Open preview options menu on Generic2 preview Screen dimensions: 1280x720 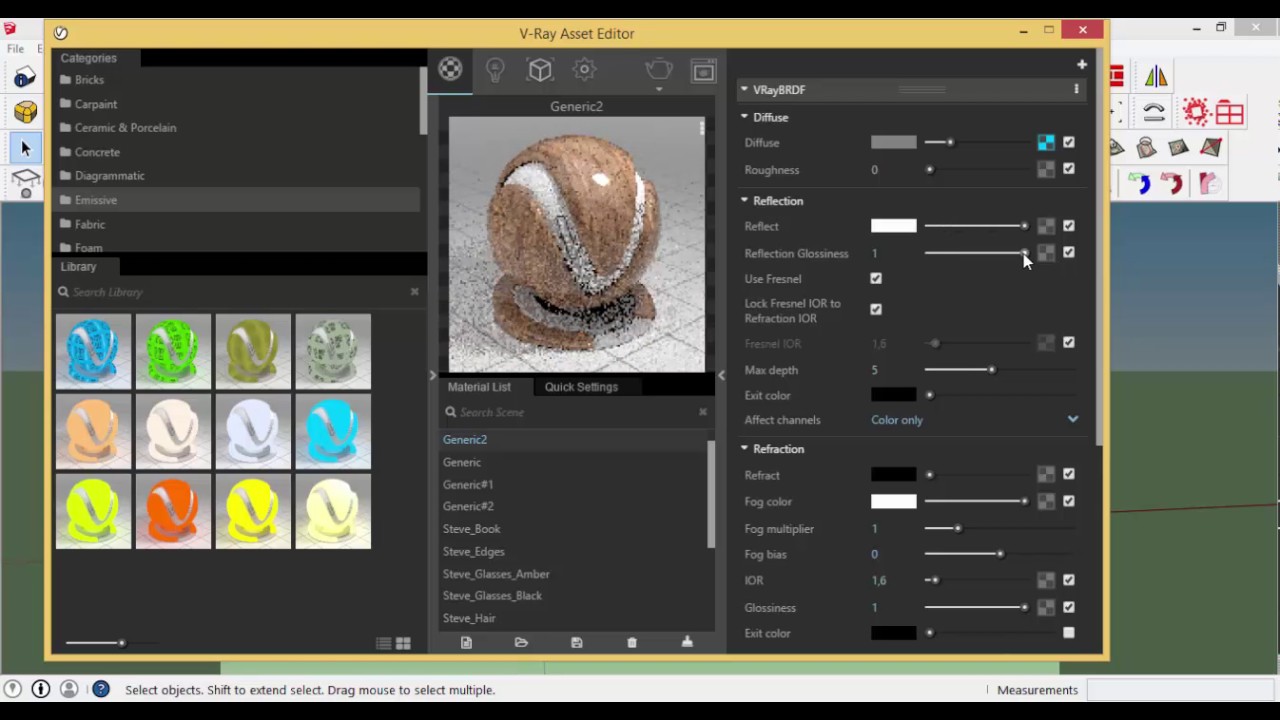click(701, 128)
